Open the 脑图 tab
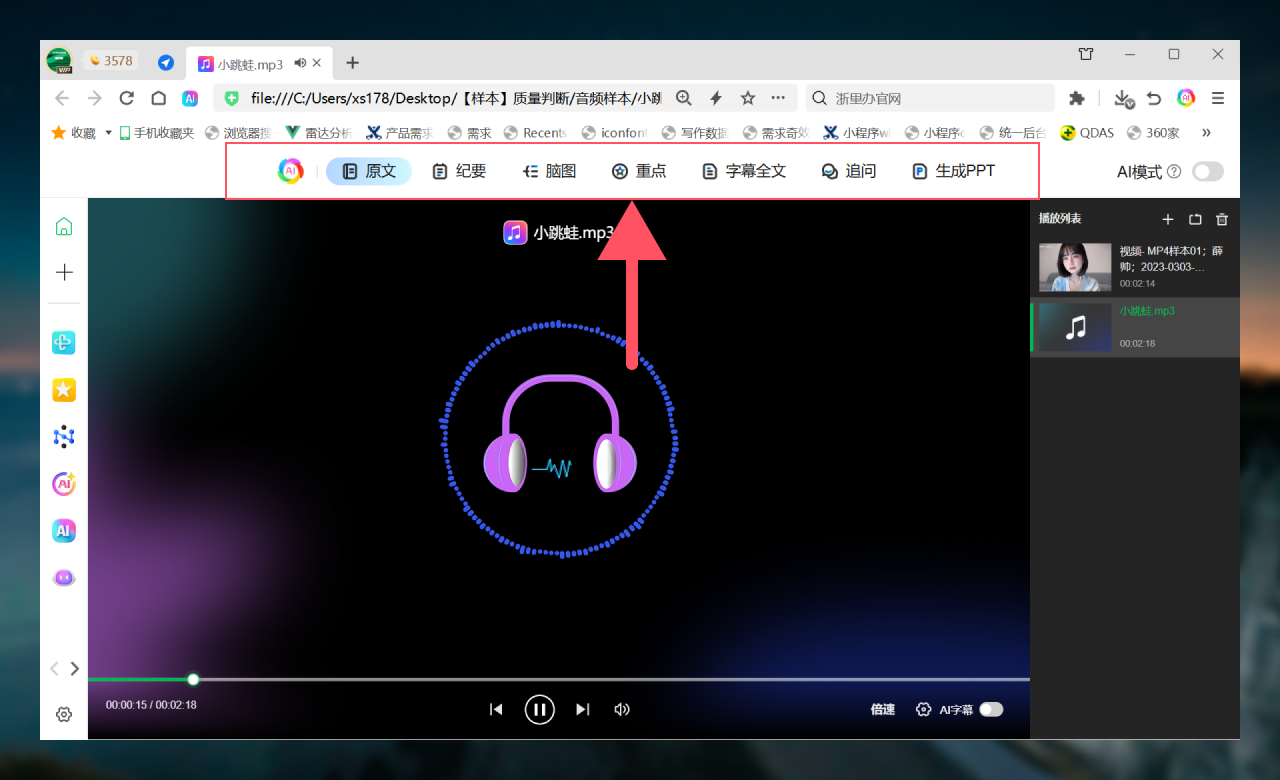Screen dimensions: 1280x780 549,171
